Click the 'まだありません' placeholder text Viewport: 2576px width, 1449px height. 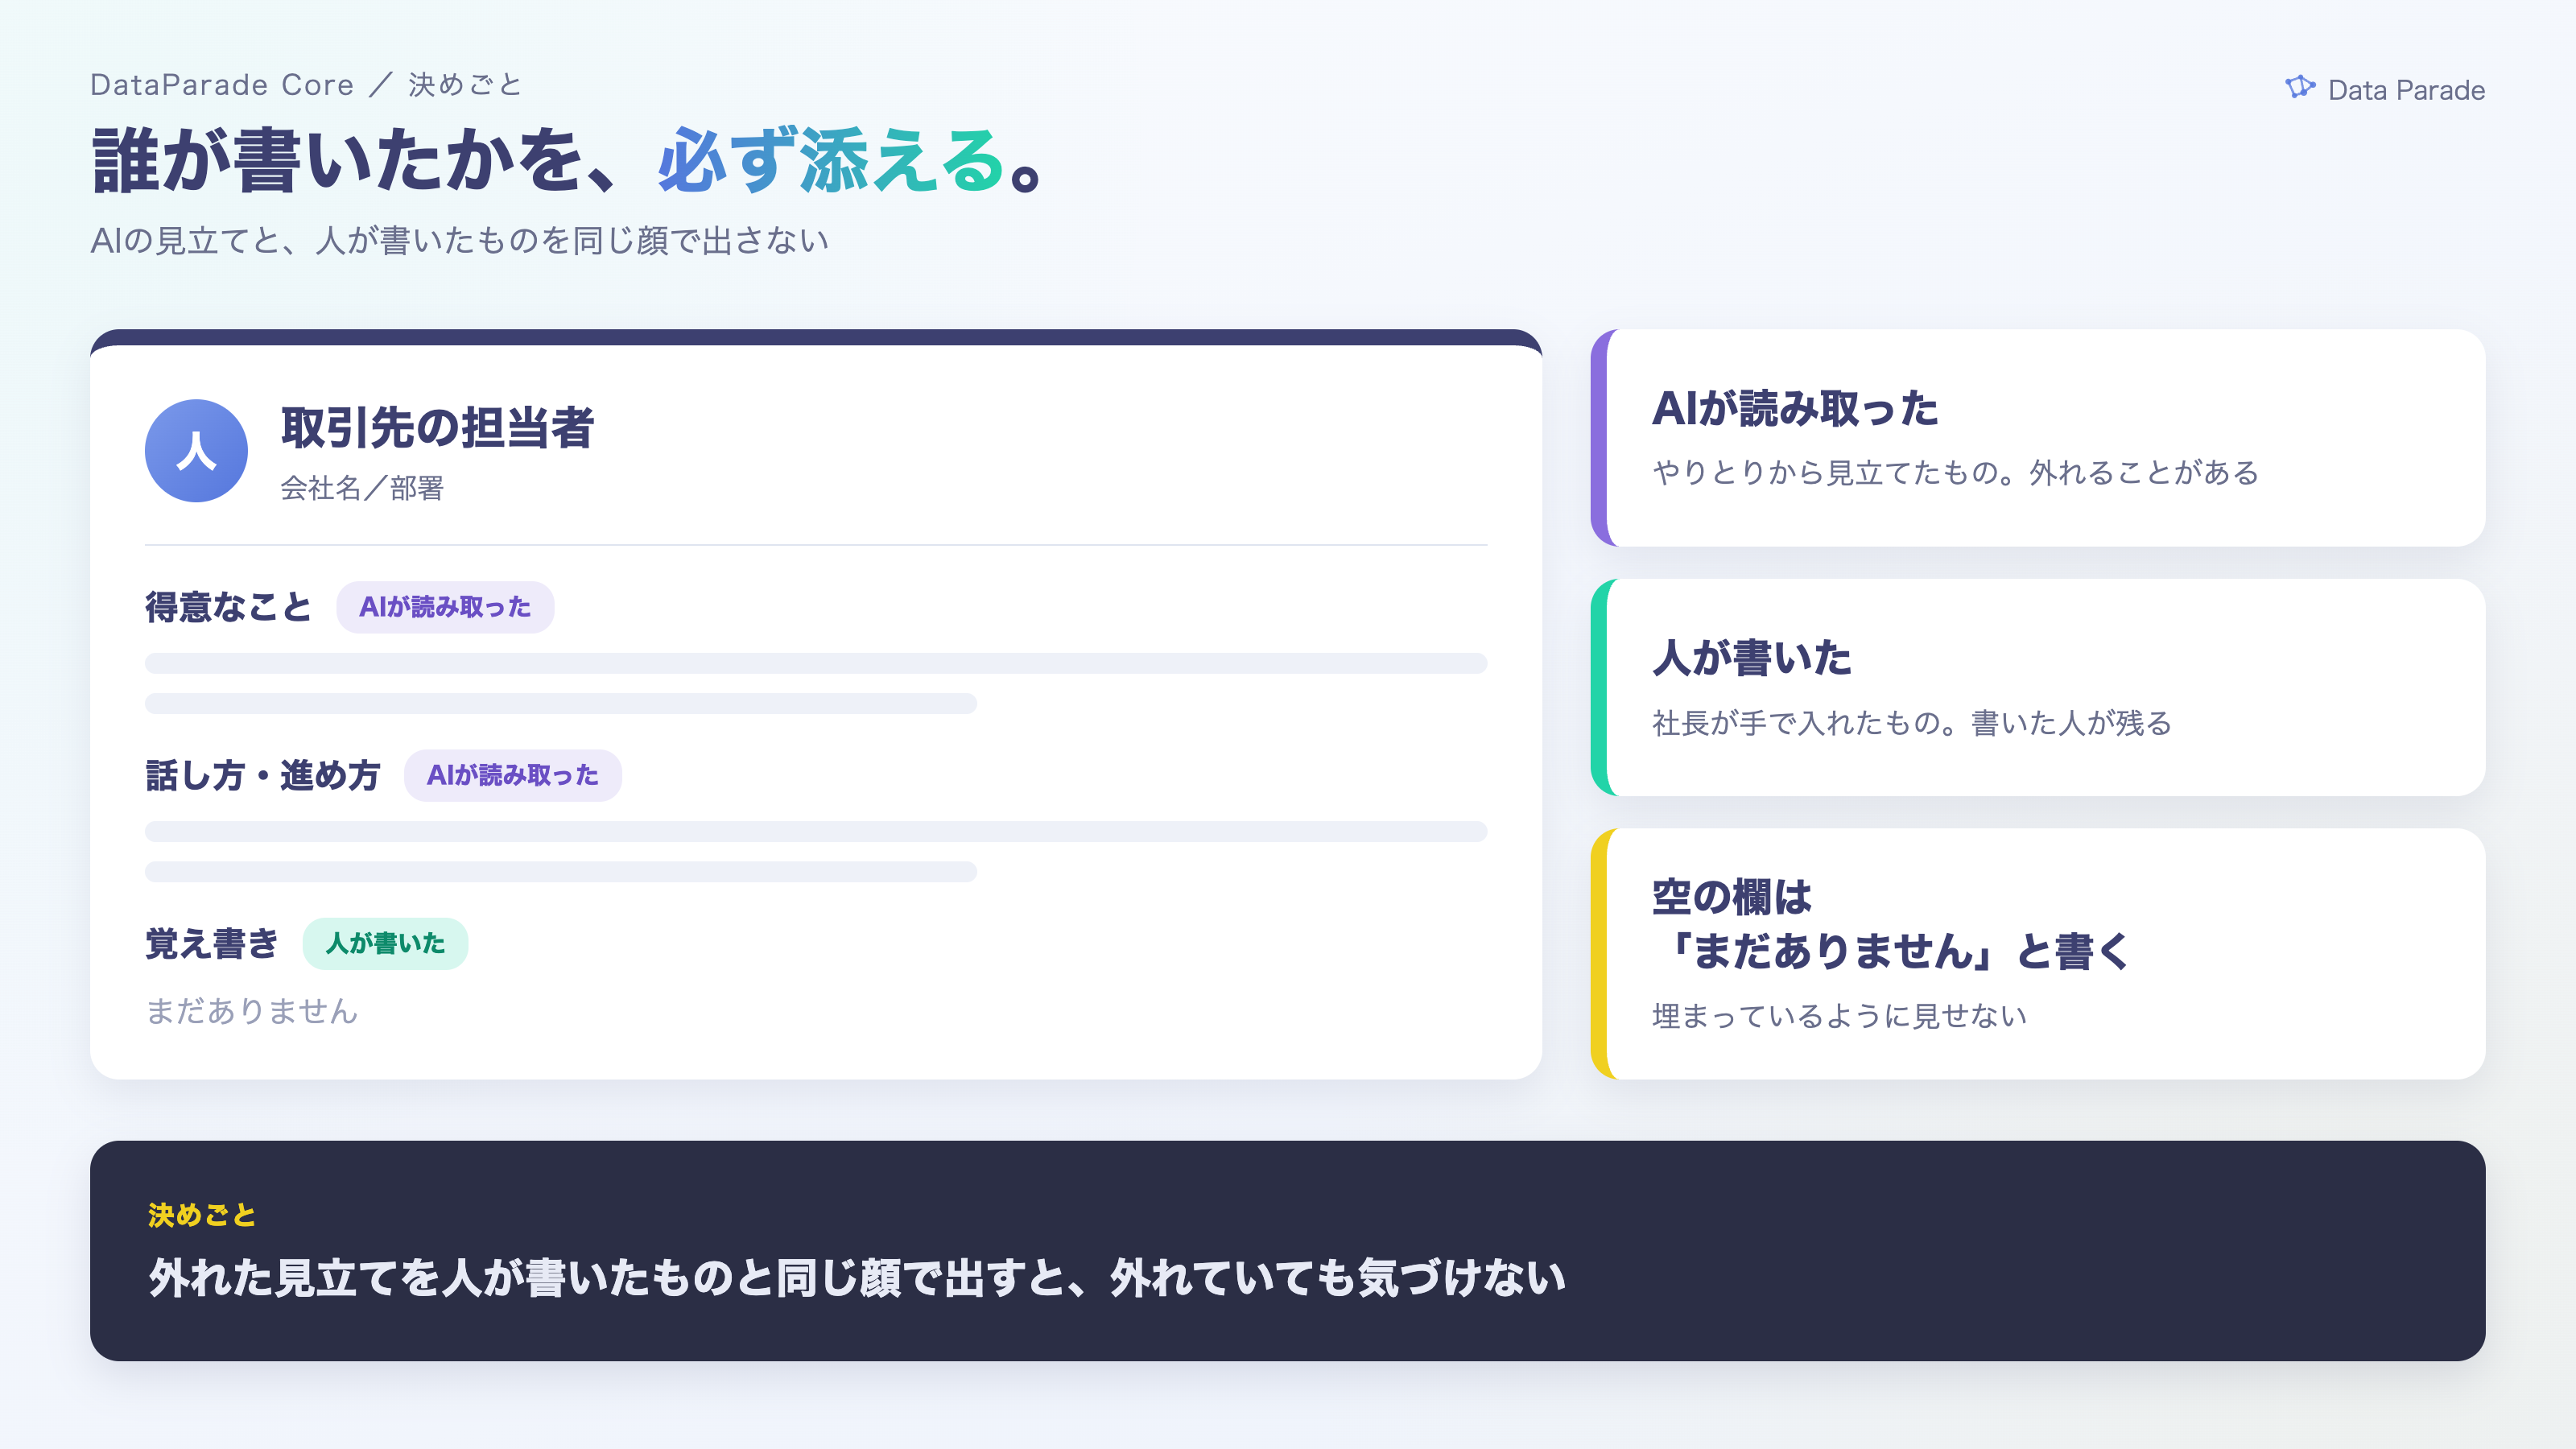(x=252, y=1011)
